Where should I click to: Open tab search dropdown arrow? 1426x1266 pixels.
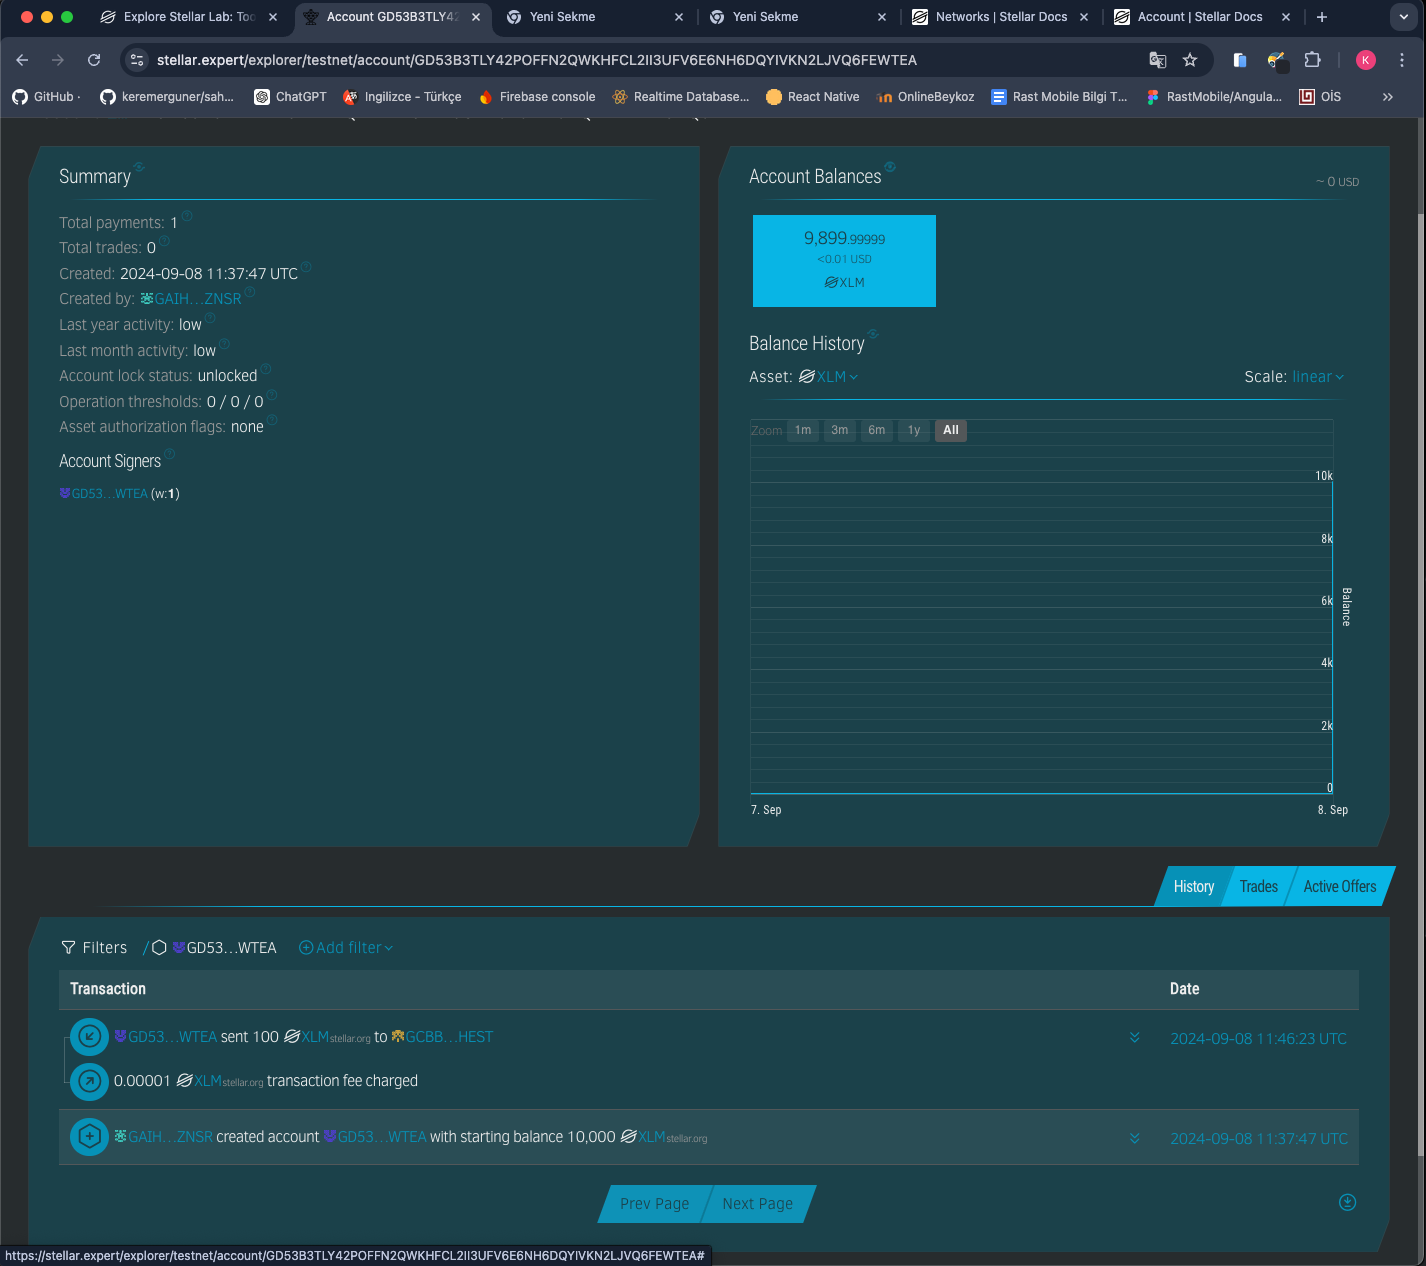(x=1404, y=17)
